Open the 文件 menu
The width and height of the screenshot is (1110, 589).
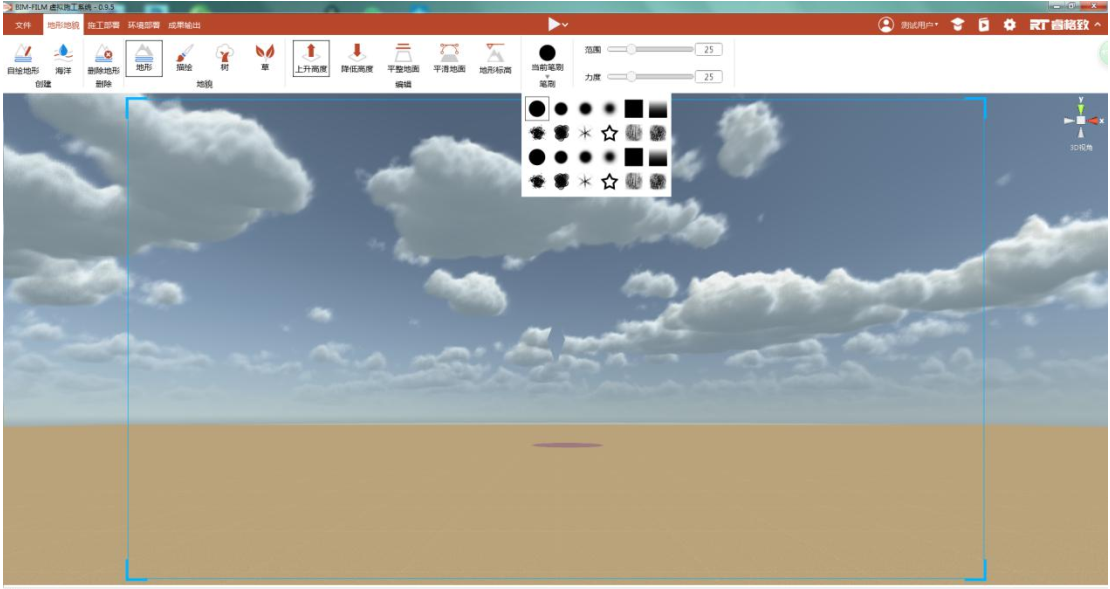pyautogui.click(x=23, y=25)
